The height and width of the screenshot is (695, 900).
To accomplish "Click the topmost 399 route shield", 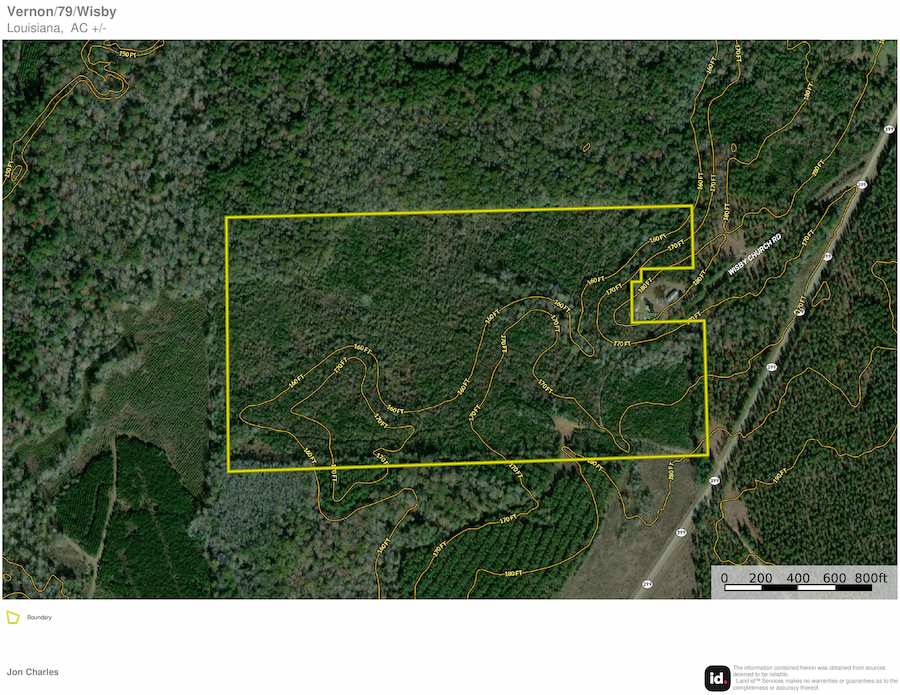I will point(889,130).
